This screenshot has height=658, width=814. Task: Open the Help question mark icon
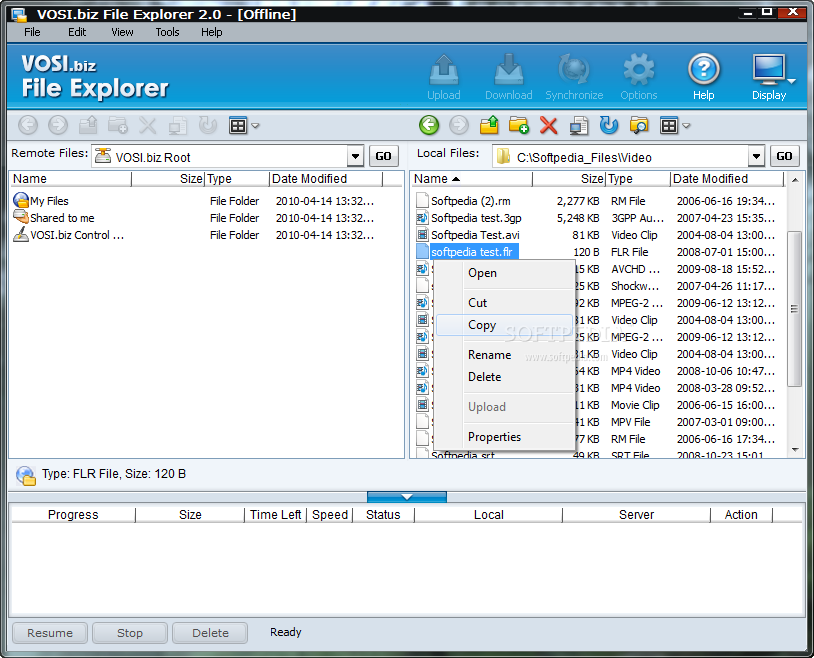tap(703, 70)
